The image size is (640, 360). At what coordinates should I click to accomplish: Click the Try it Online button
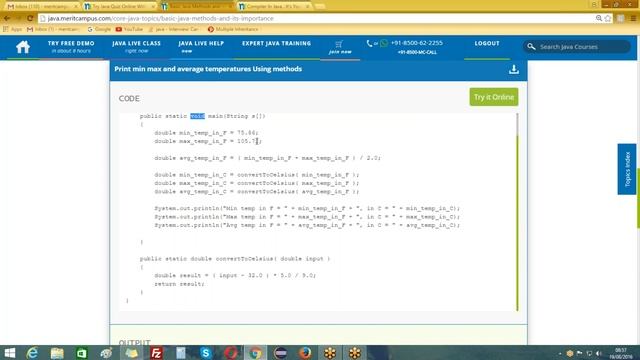(494, 97)
